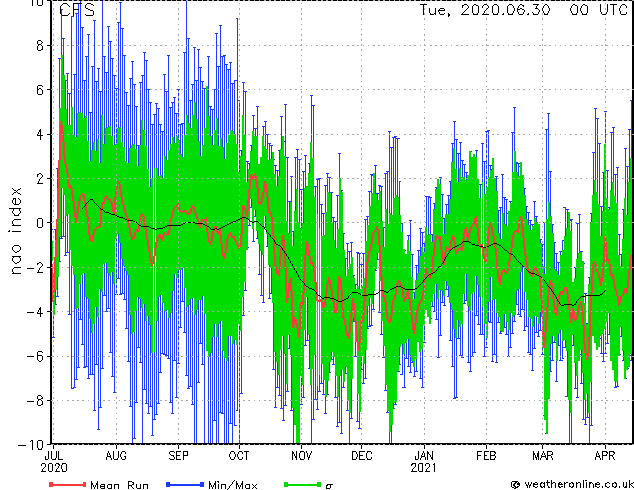Click the green sigma legend line
The height and width of the screenshot is (490, 634).
coord(302,484)
